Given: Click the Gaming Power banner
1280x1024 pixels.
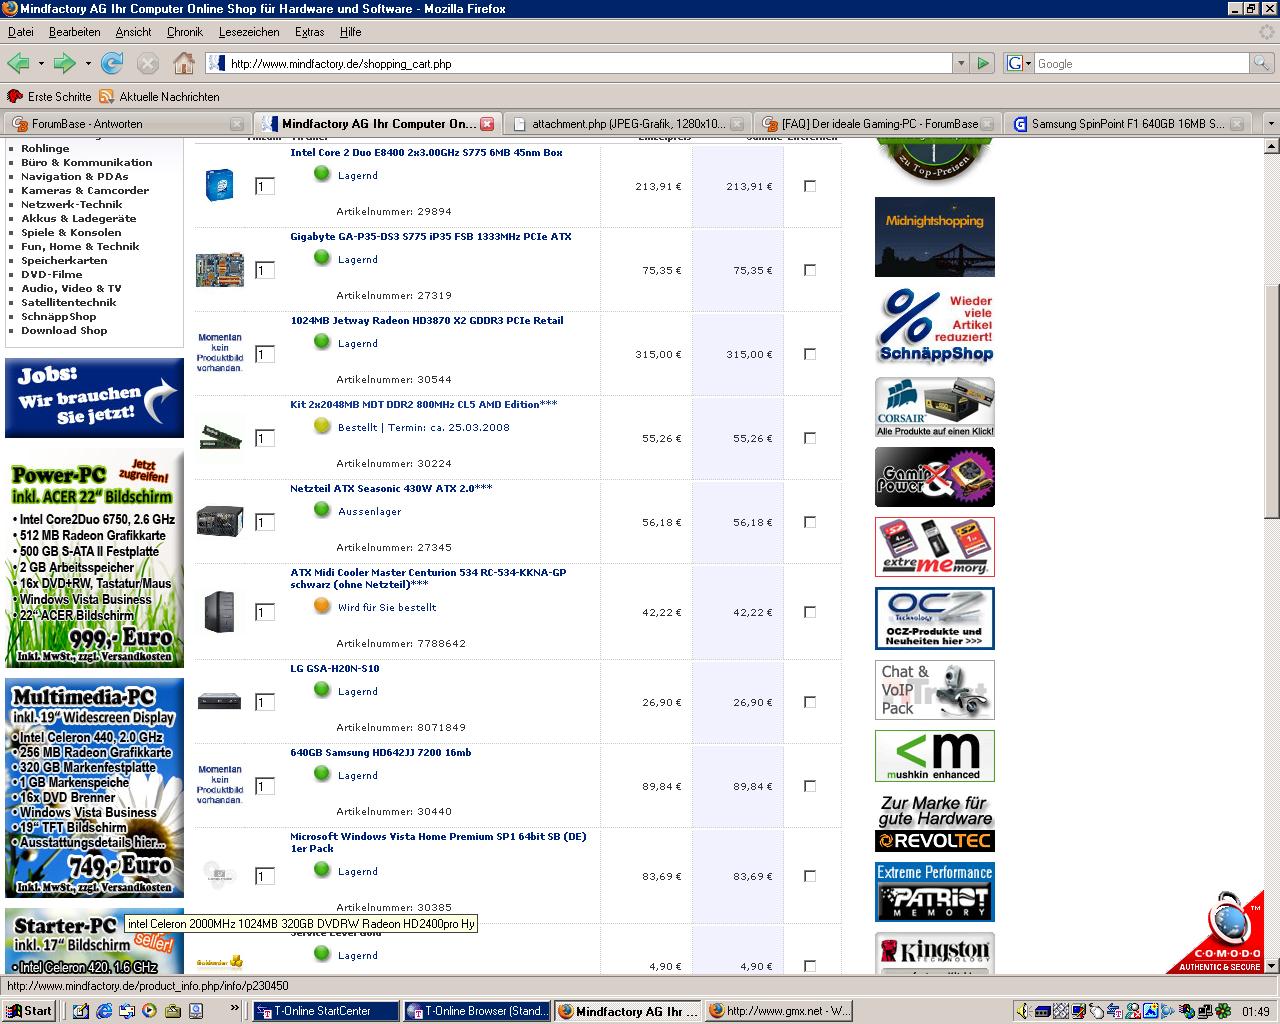Looking at the screenshot, I should point(935,477).
